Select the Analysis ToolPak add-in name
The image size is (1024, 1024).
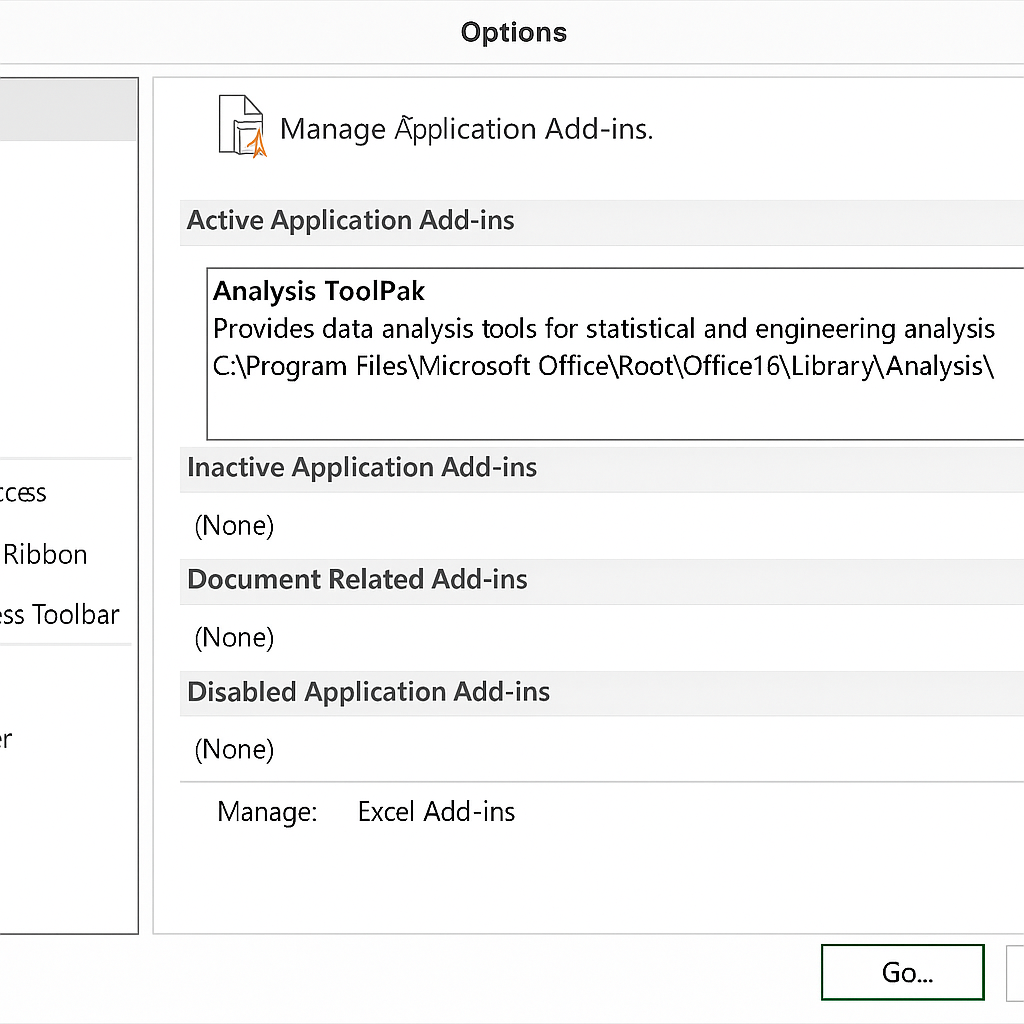tap(319, 292)
